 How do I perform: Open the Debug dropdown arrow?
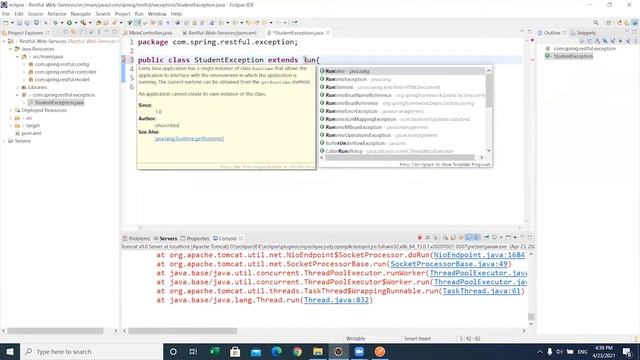click(x=62, y=23)
